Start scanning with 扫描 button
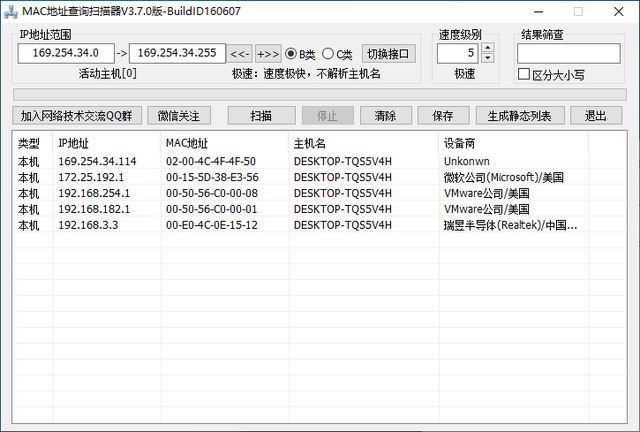This screenshot has width=640, height=432. point(261,116)
